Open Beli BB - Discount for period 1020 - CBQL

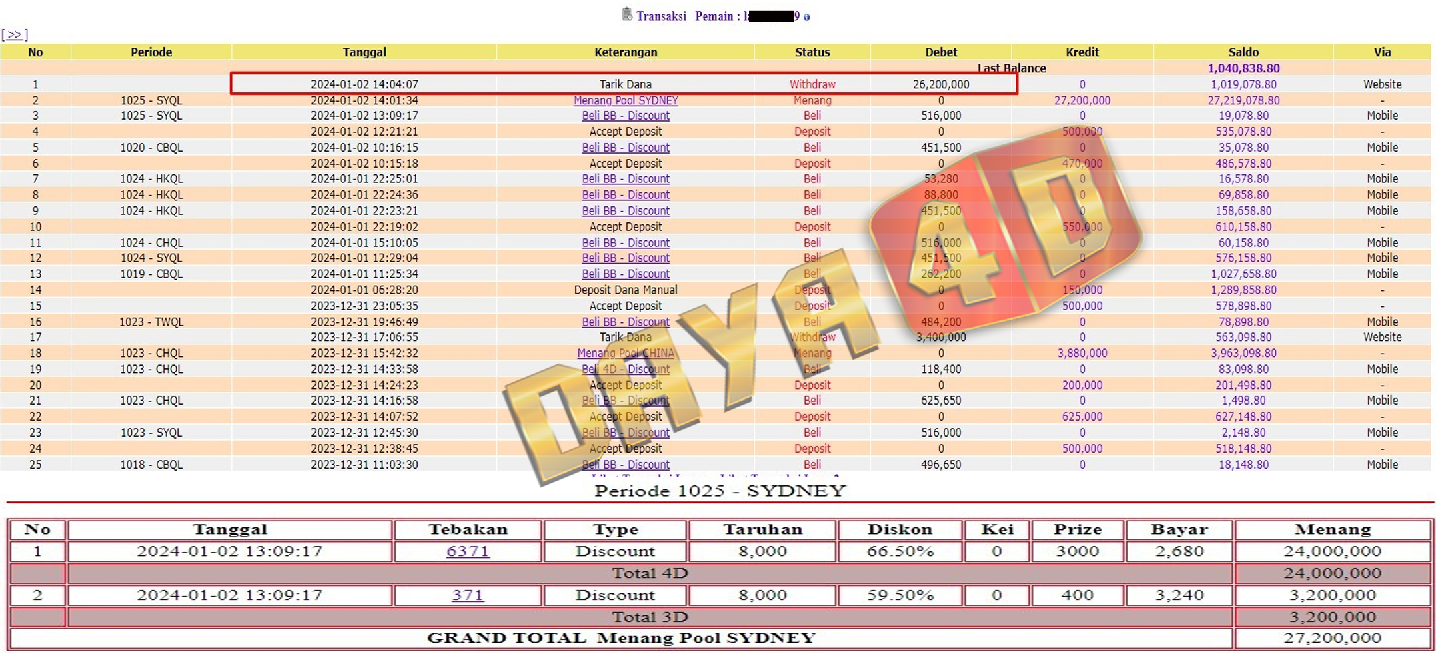[x=625, y=148]
